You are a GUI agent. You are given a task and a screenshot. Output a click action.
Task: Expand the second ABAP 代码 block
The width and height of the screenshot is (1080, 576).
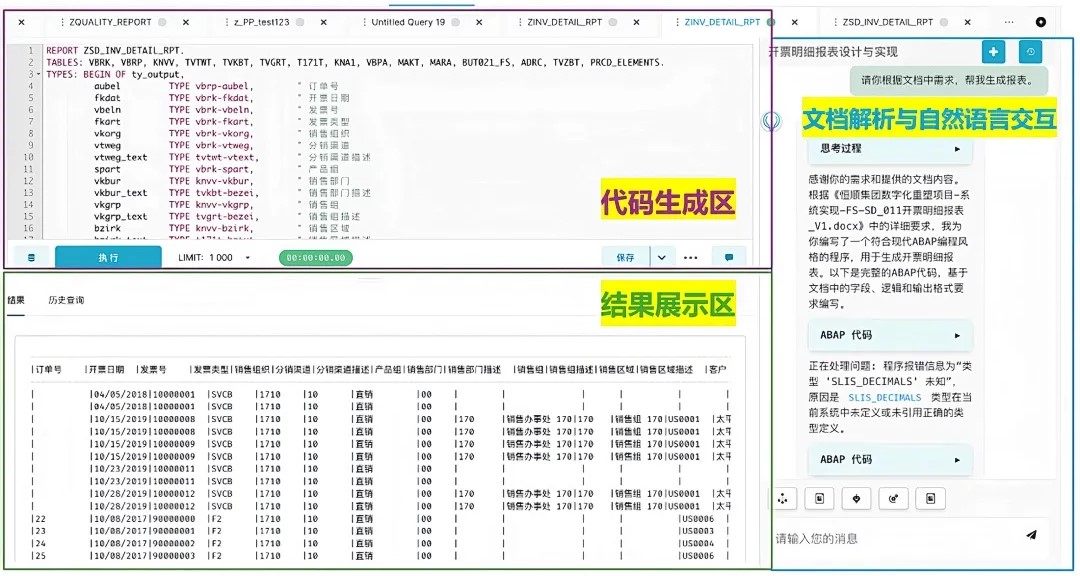[x=889, y=460]
